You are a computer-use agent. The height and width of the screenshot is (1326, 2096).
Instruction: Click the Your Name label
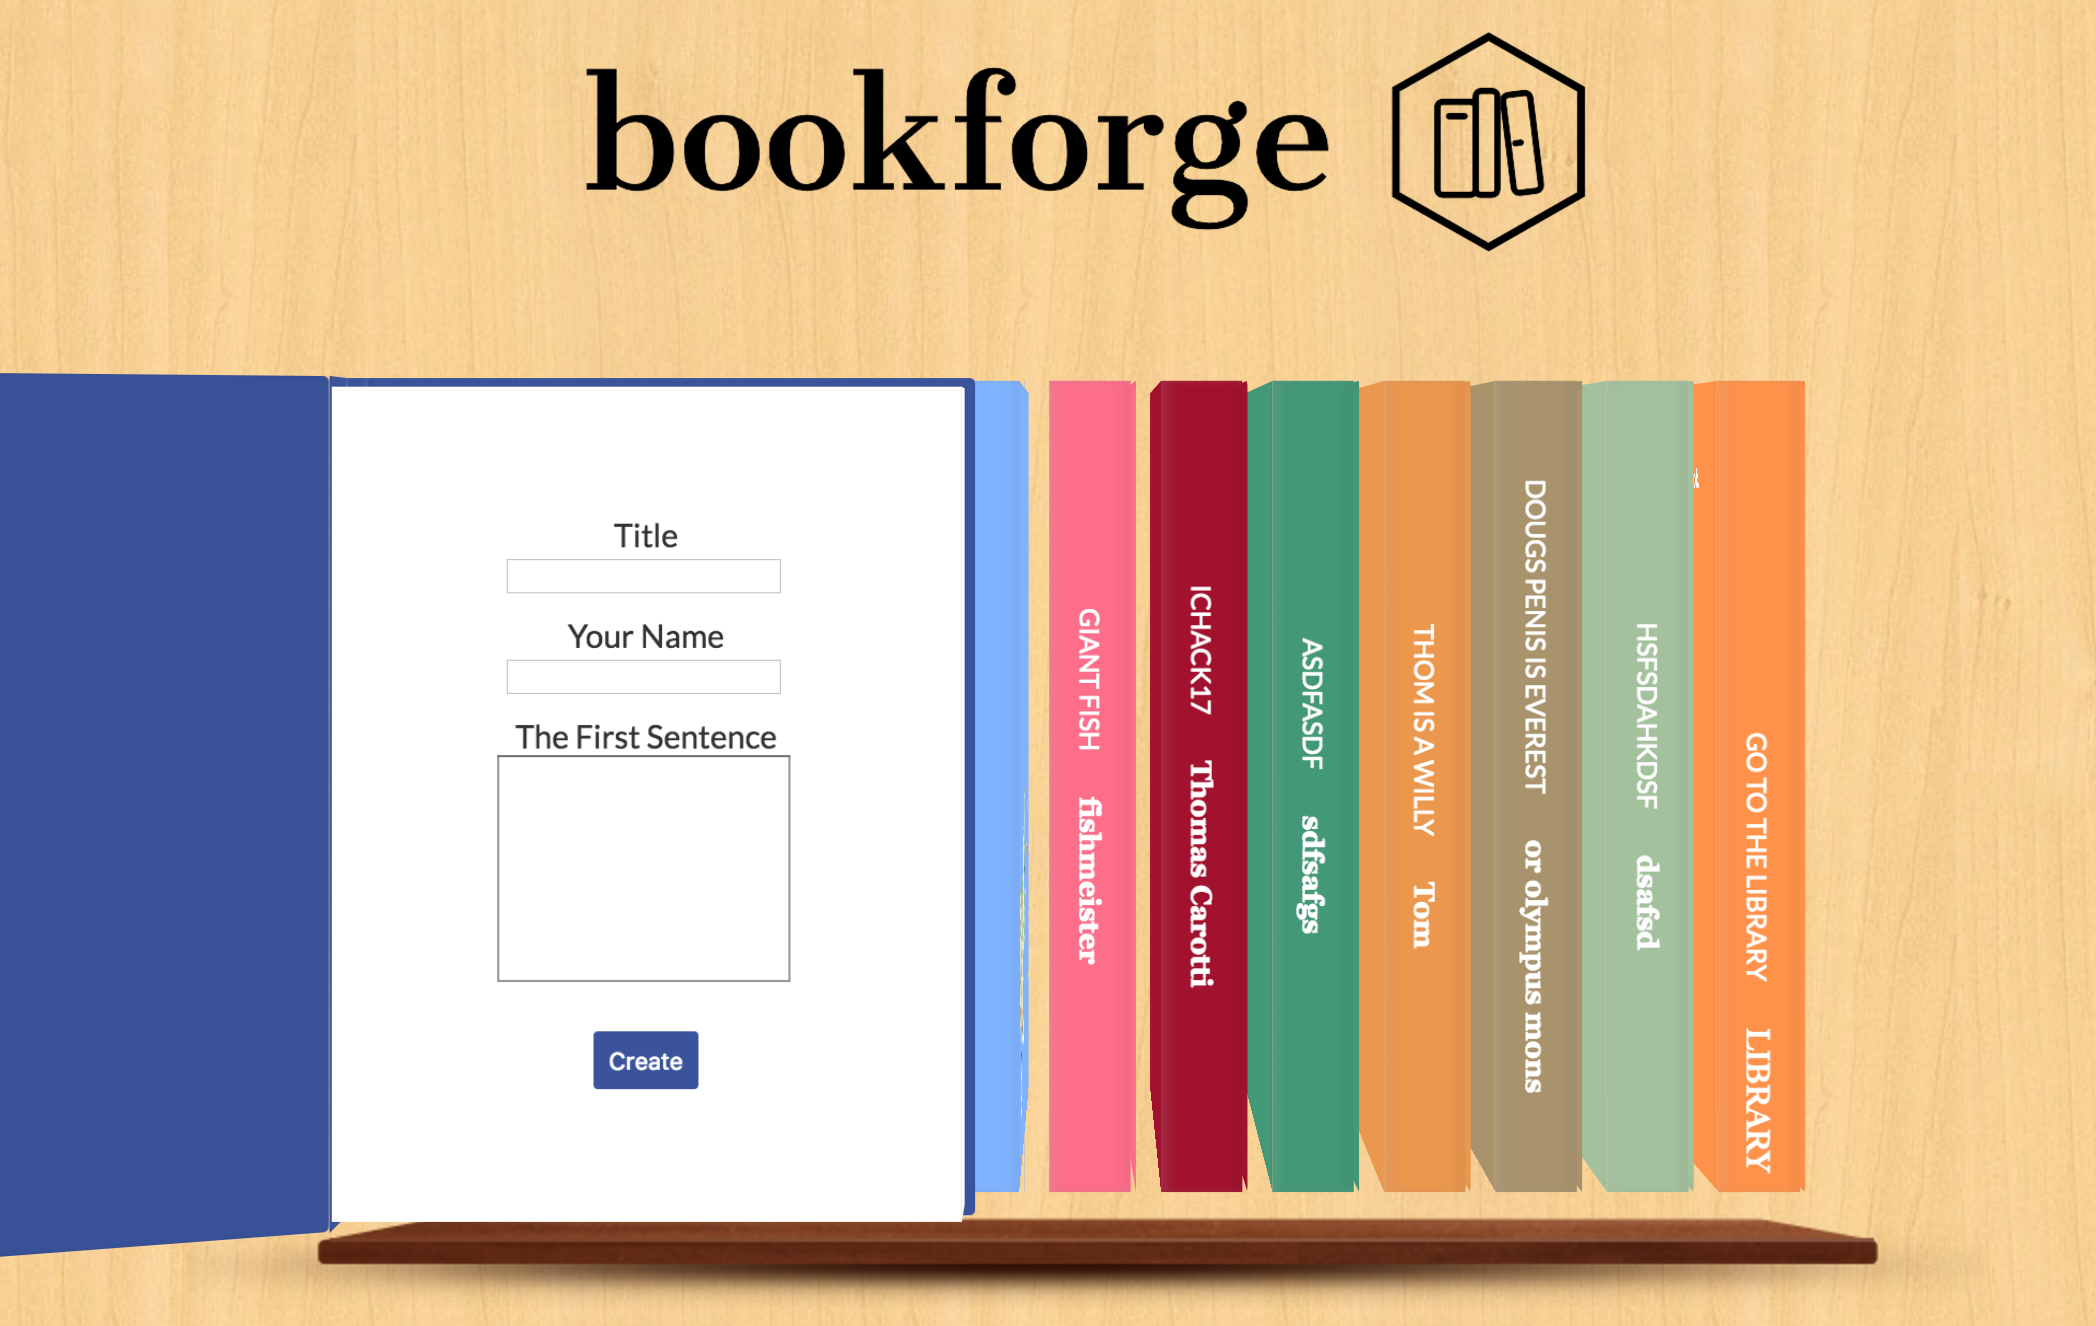[645, 637]
